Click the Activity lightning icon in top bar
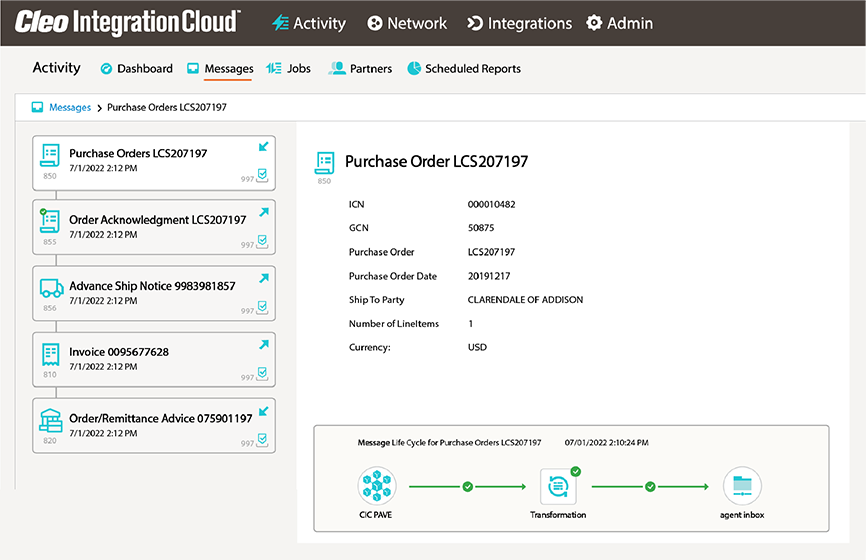Viewport: 866px width, 560px height. pos(280,23)
